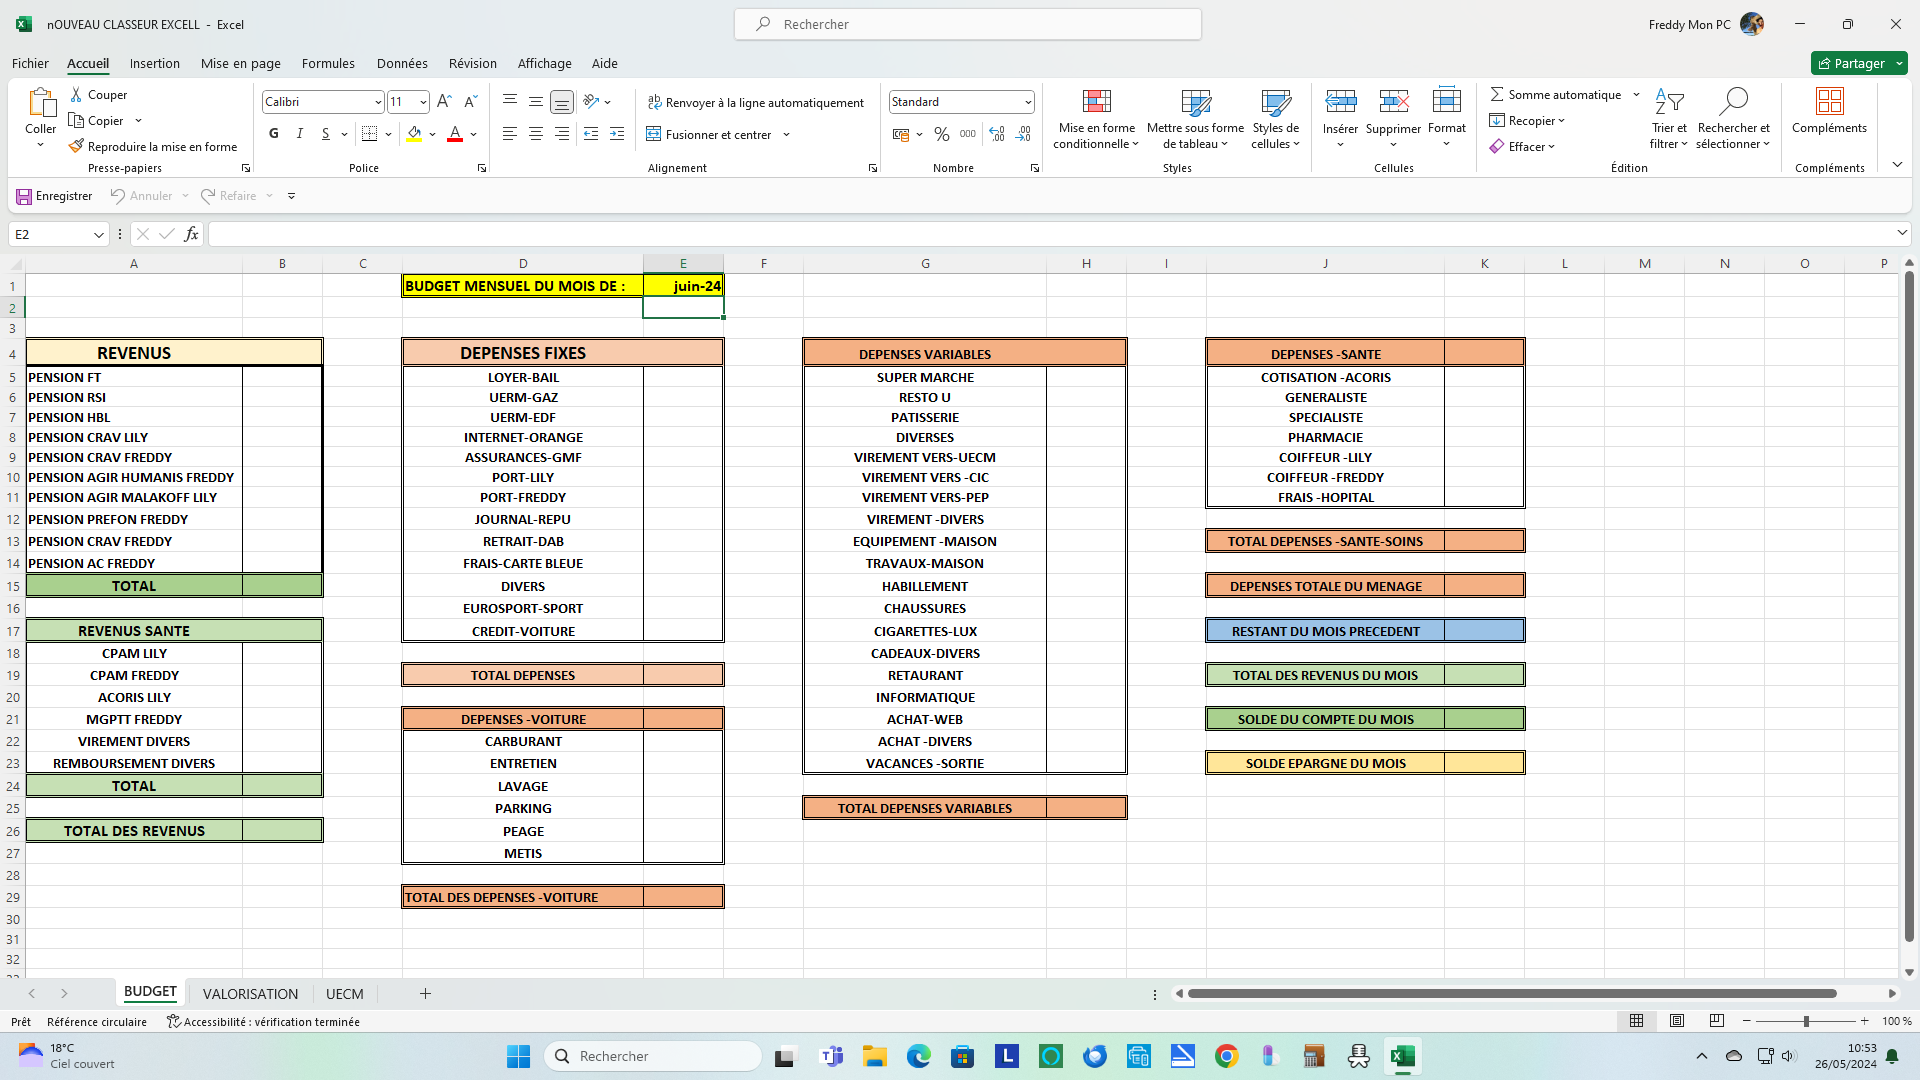Click the Borders icon in Police group
Image resolution: width=1920 pixels, height=1080 pixels.
(x=370, y=134)
